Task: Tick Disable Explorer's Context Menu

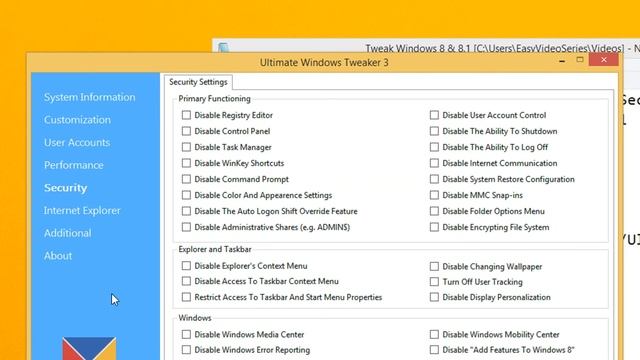Action: (186, 266)
